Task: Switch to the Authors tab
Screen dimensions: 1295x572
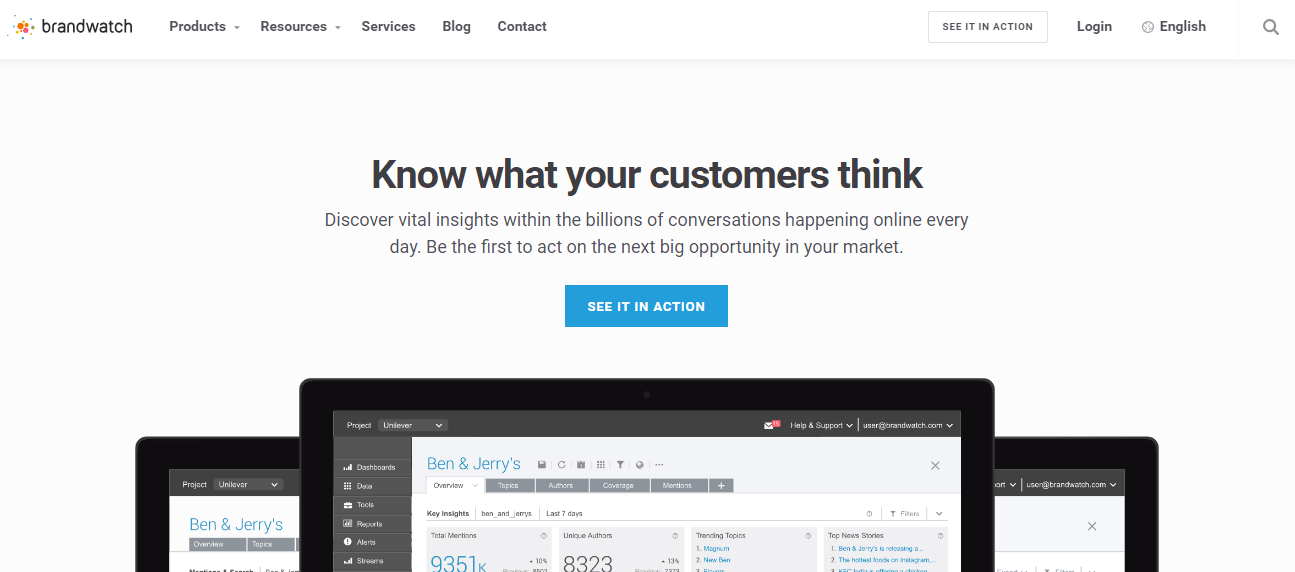Action: pyautogui.click(x=561, y=485)
